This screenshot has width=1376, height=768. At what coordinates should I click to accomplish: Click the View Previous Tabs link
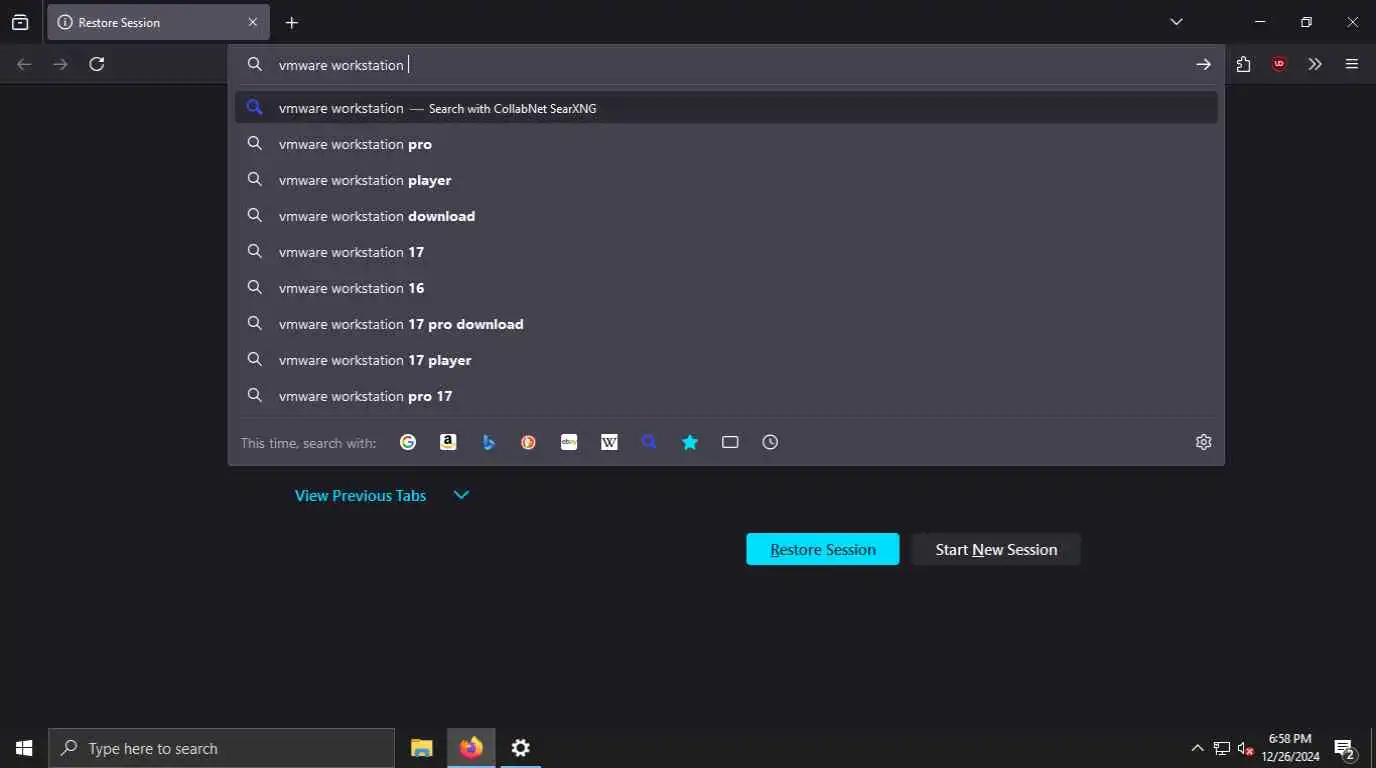pos(360,495)
